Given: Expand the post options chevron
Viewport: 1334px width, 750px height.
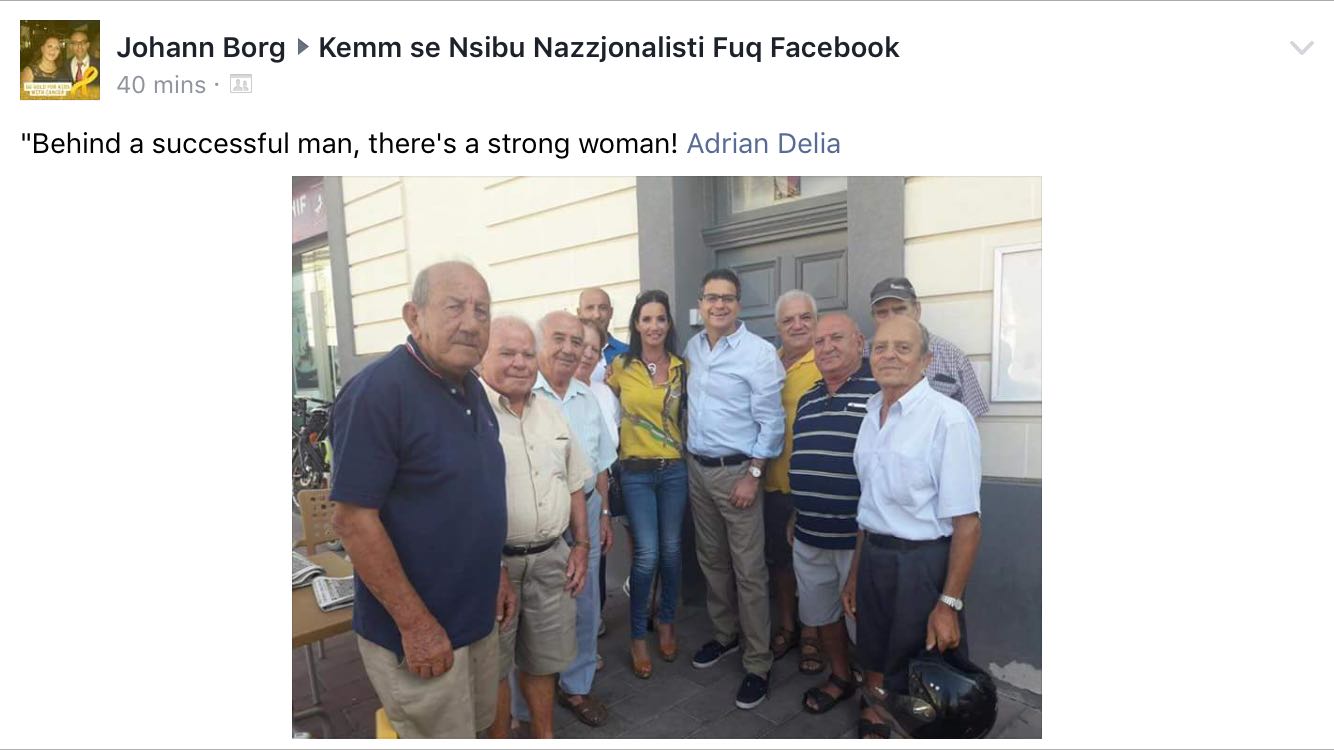Looking at the screenshot, I should click(1301, 48).
